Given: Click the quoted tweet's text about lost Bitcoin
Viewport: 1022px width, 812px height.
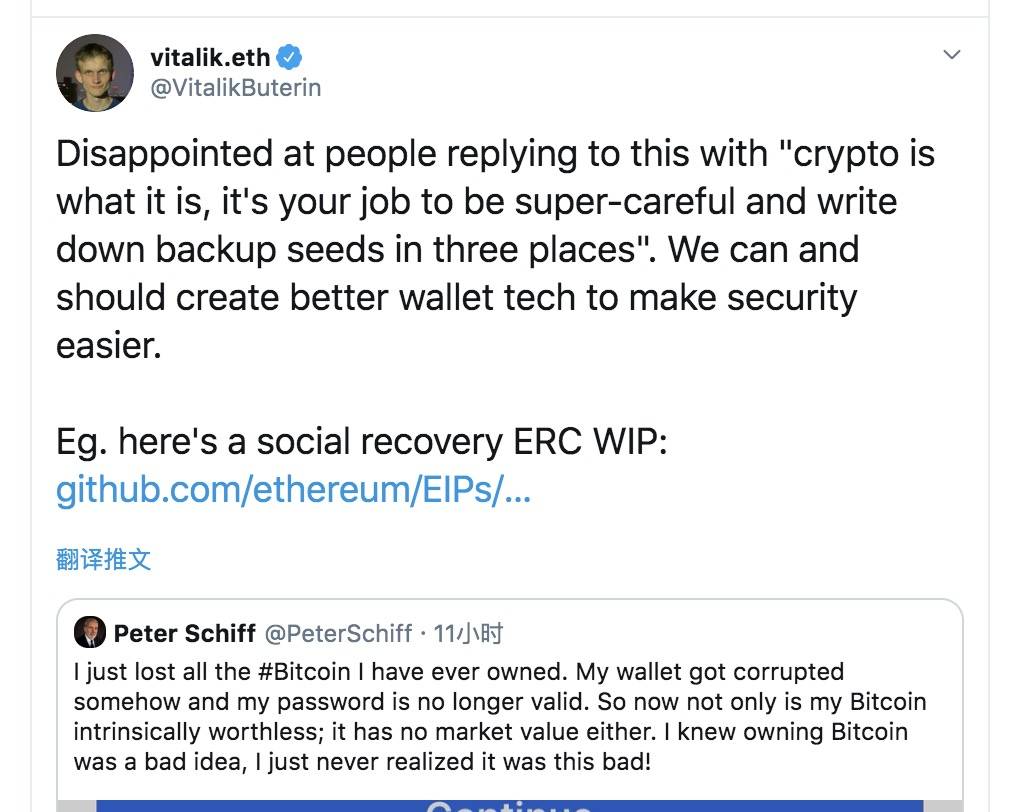Looking at the screenshot, I should pyautogui.click(x=499, y=717).
